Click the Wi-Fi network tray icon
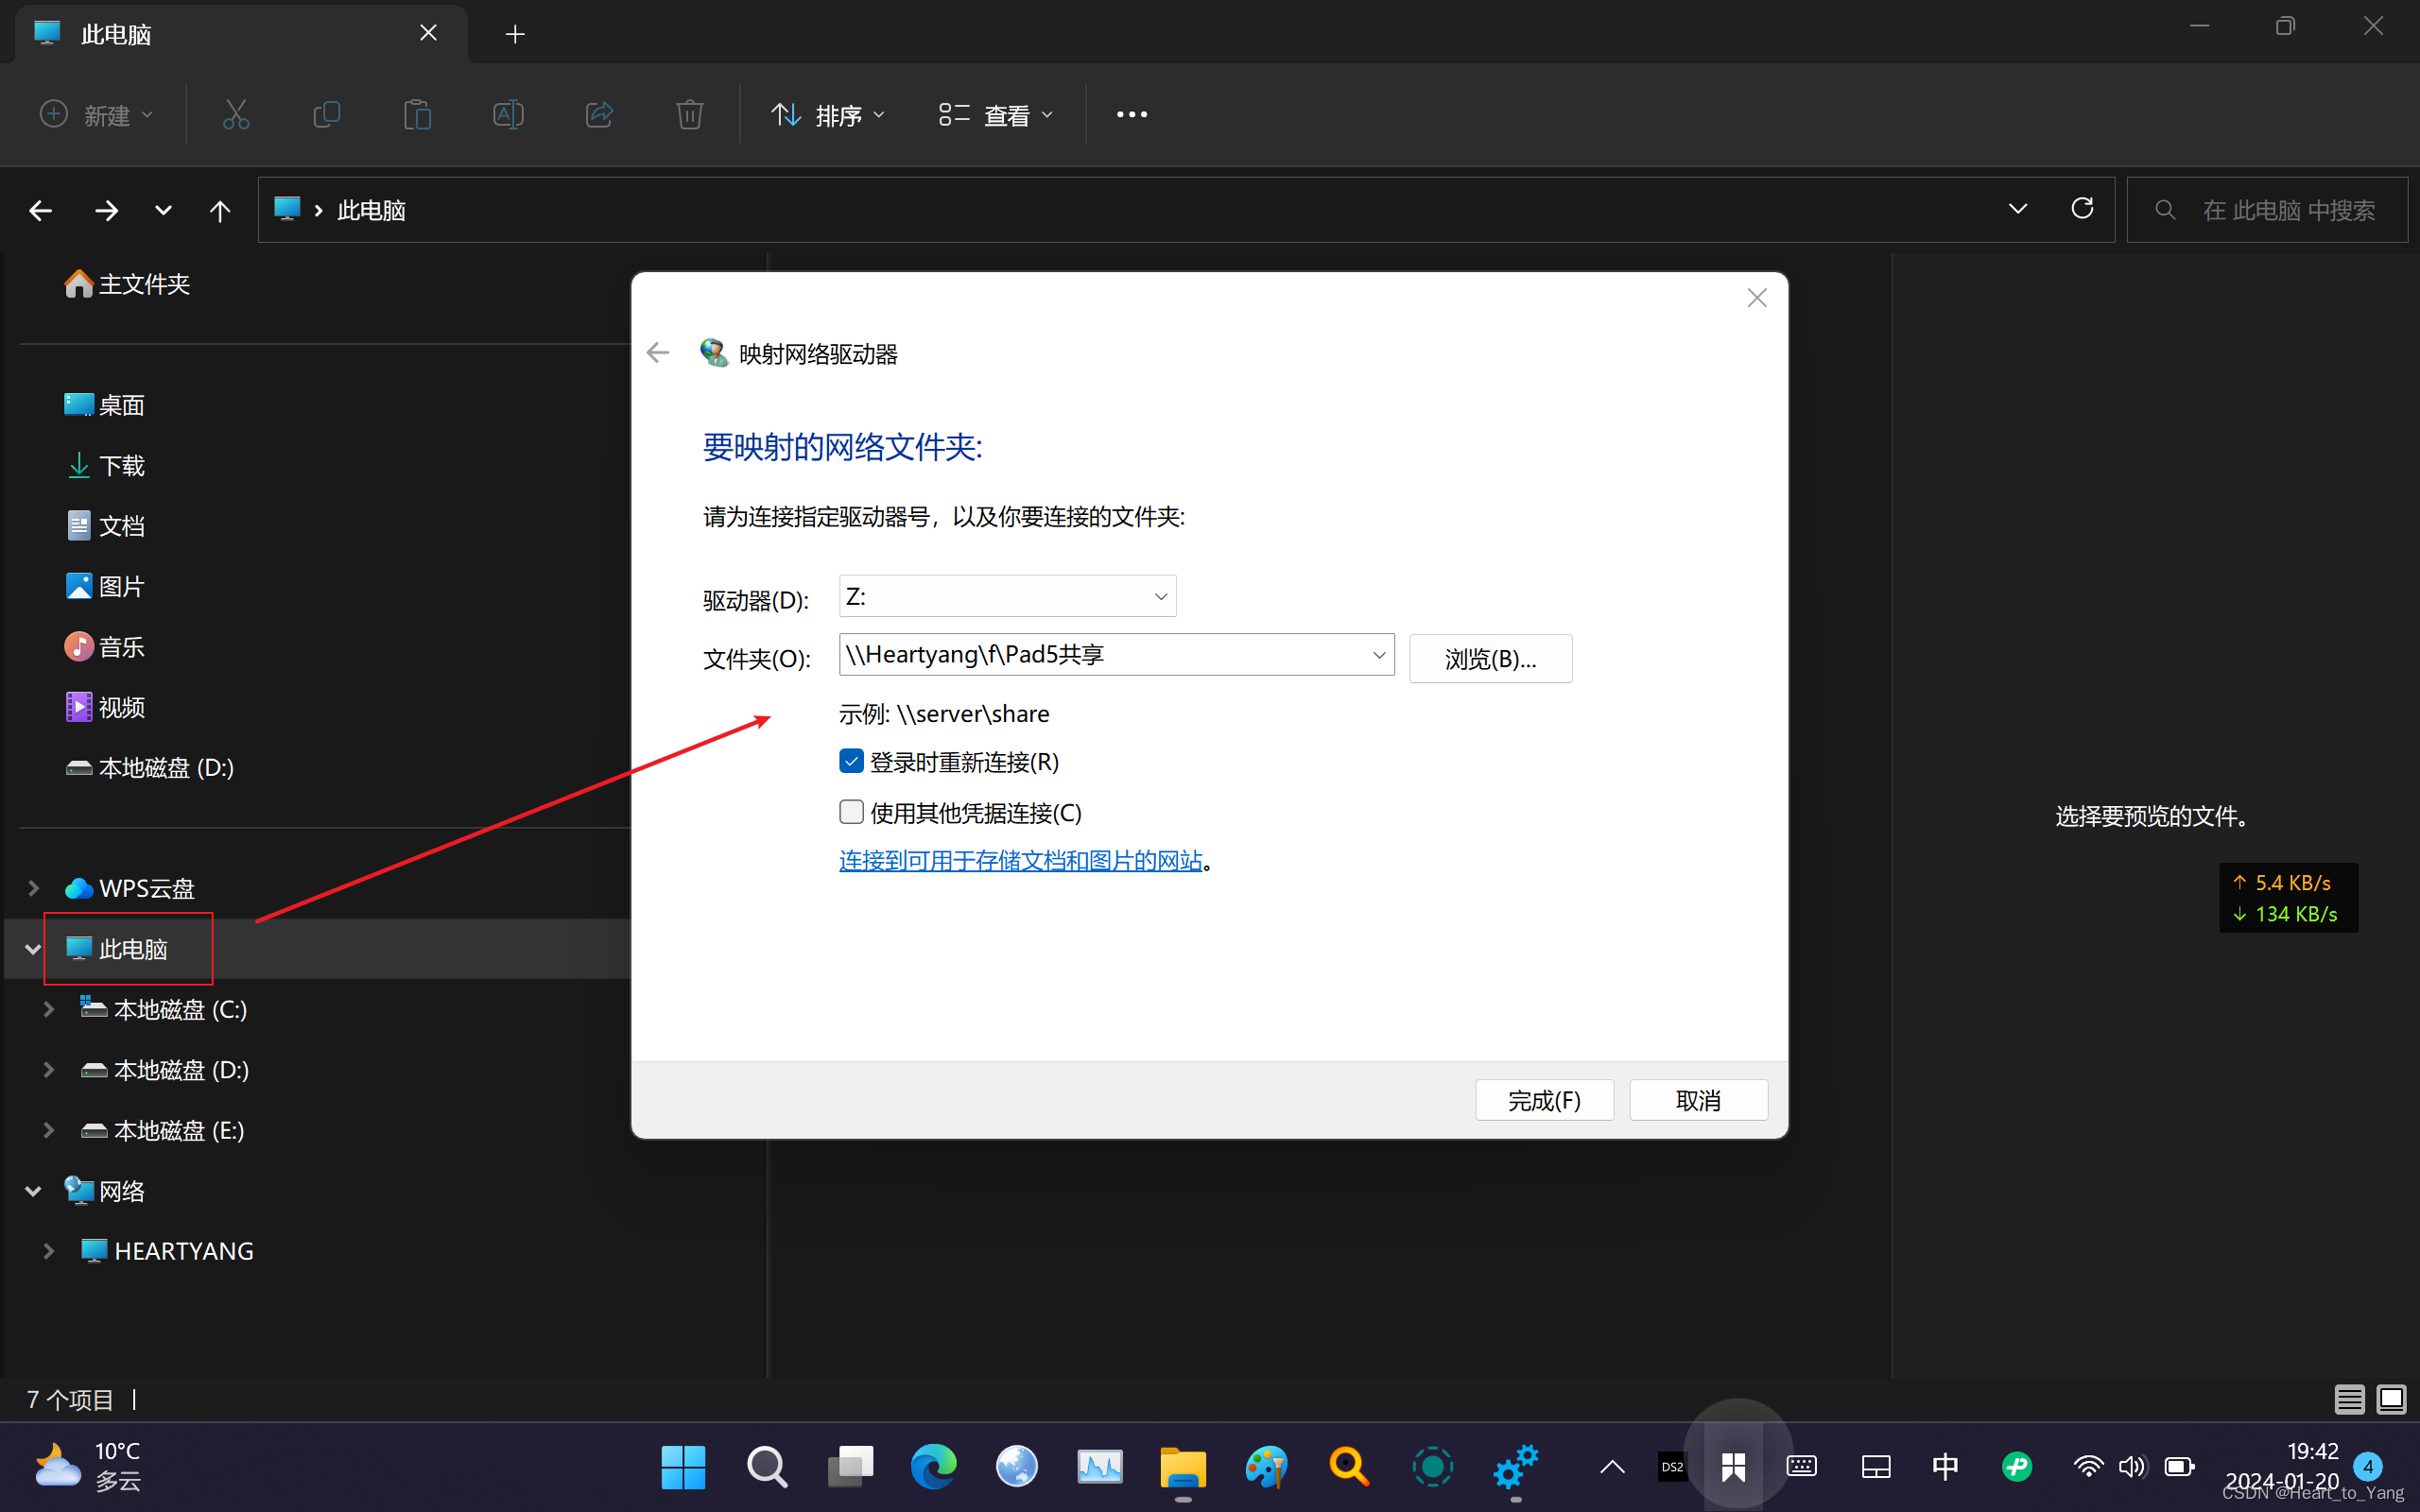This screenshot has width=2420, height=1512. coord(2087,1467)
